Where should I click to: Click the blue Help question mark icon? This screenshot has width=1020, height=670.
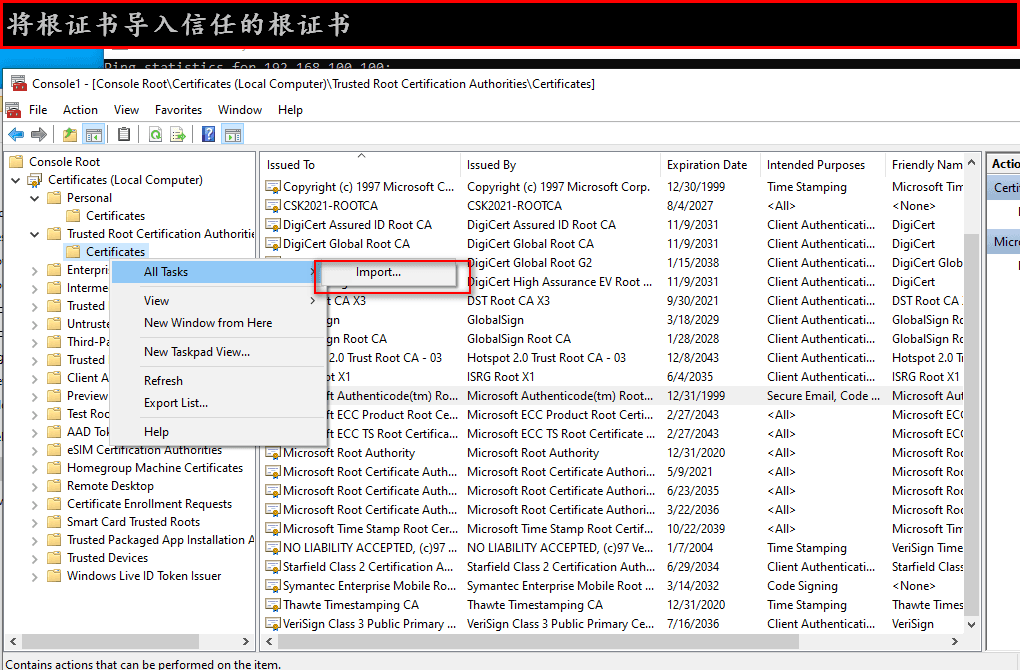(209, 134)
